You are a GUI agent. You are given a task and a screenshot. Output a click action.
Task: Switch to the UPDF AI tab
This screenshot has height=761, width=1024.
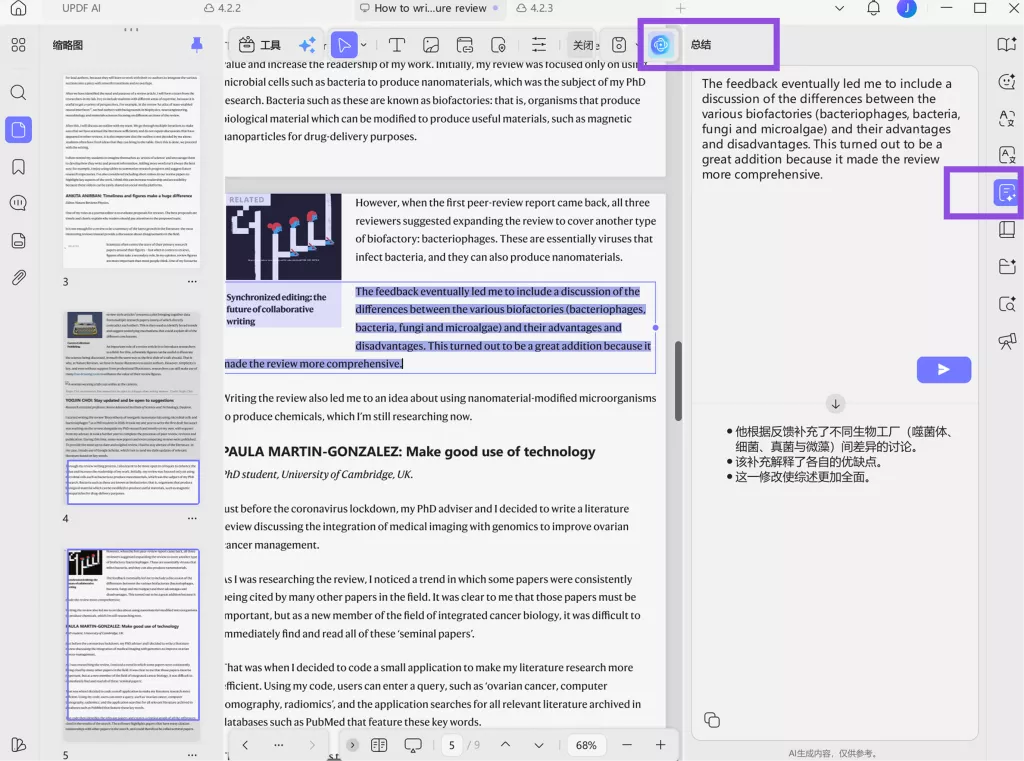coord(81,8)
